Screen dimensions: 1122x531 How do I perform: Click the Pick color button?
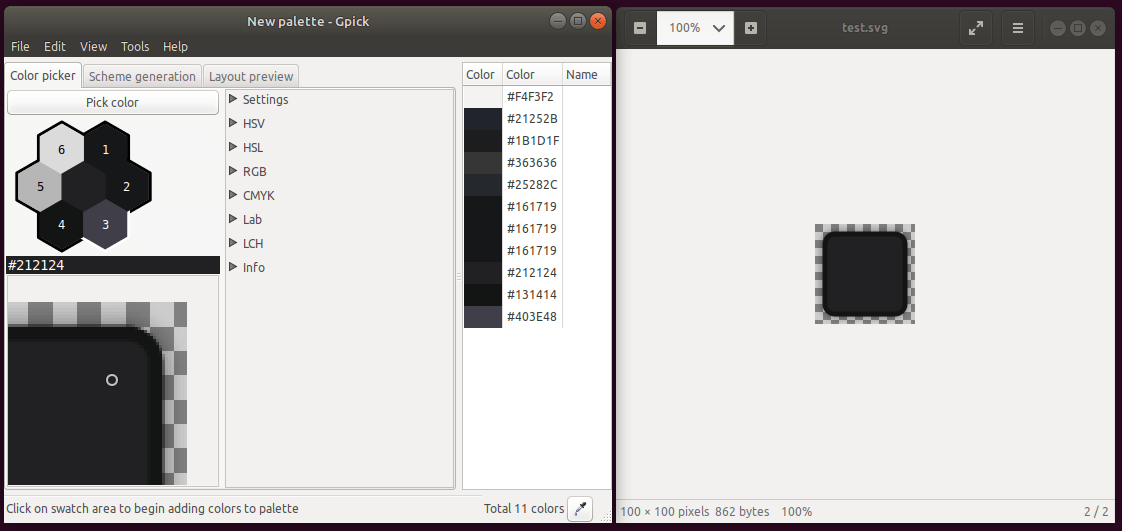(112, 102)
